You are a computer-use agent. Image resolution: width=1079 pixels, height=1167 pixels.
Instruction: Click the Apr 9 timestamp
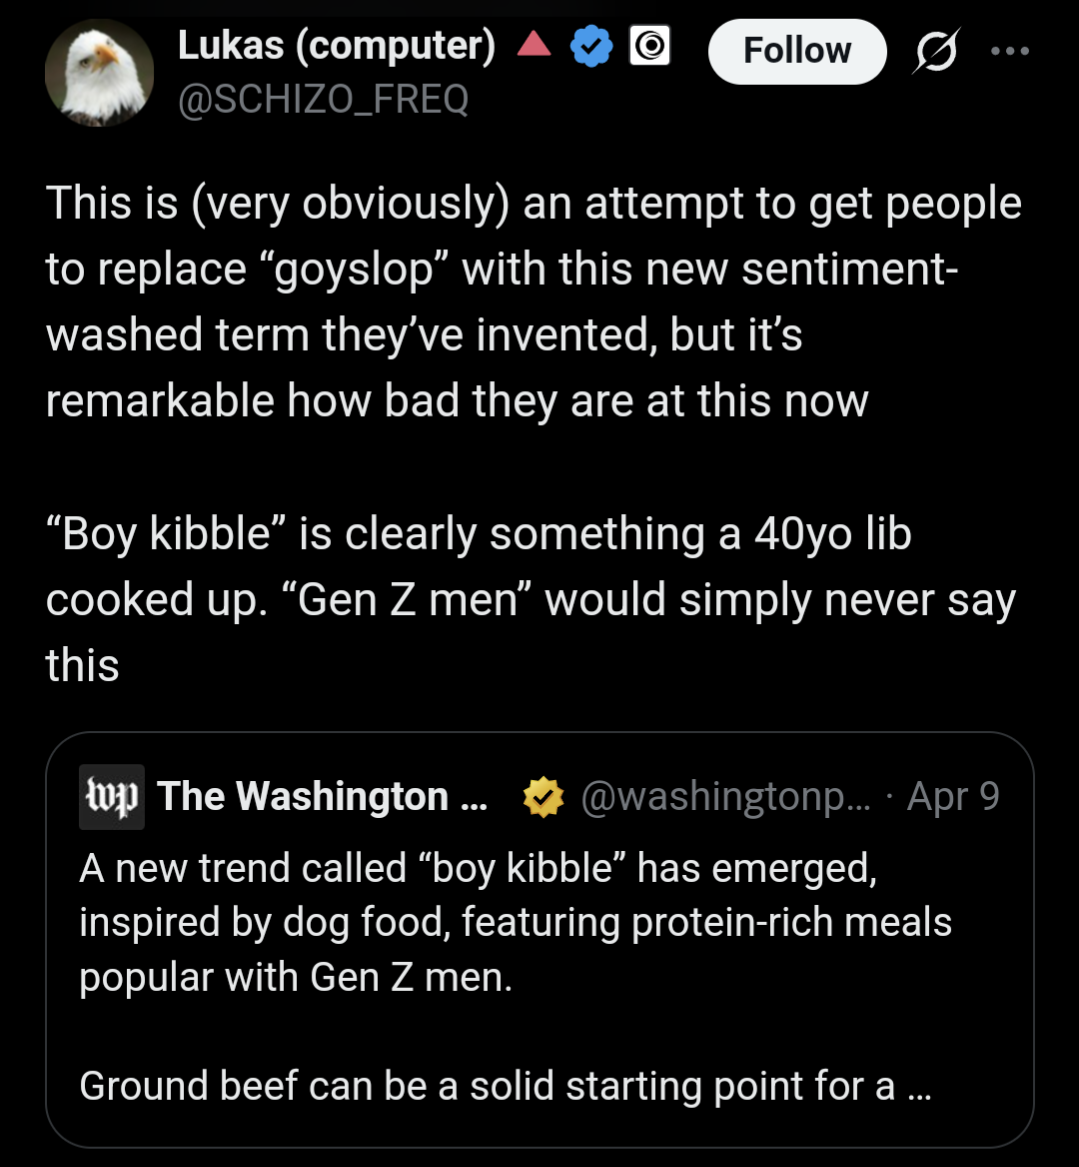(953, 797)
